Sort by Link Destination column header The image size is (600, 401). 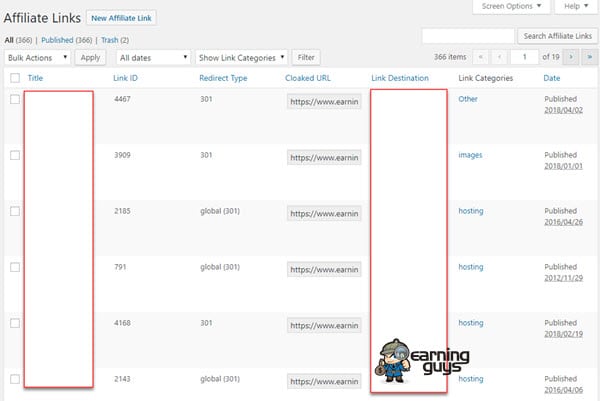(400, 78)
